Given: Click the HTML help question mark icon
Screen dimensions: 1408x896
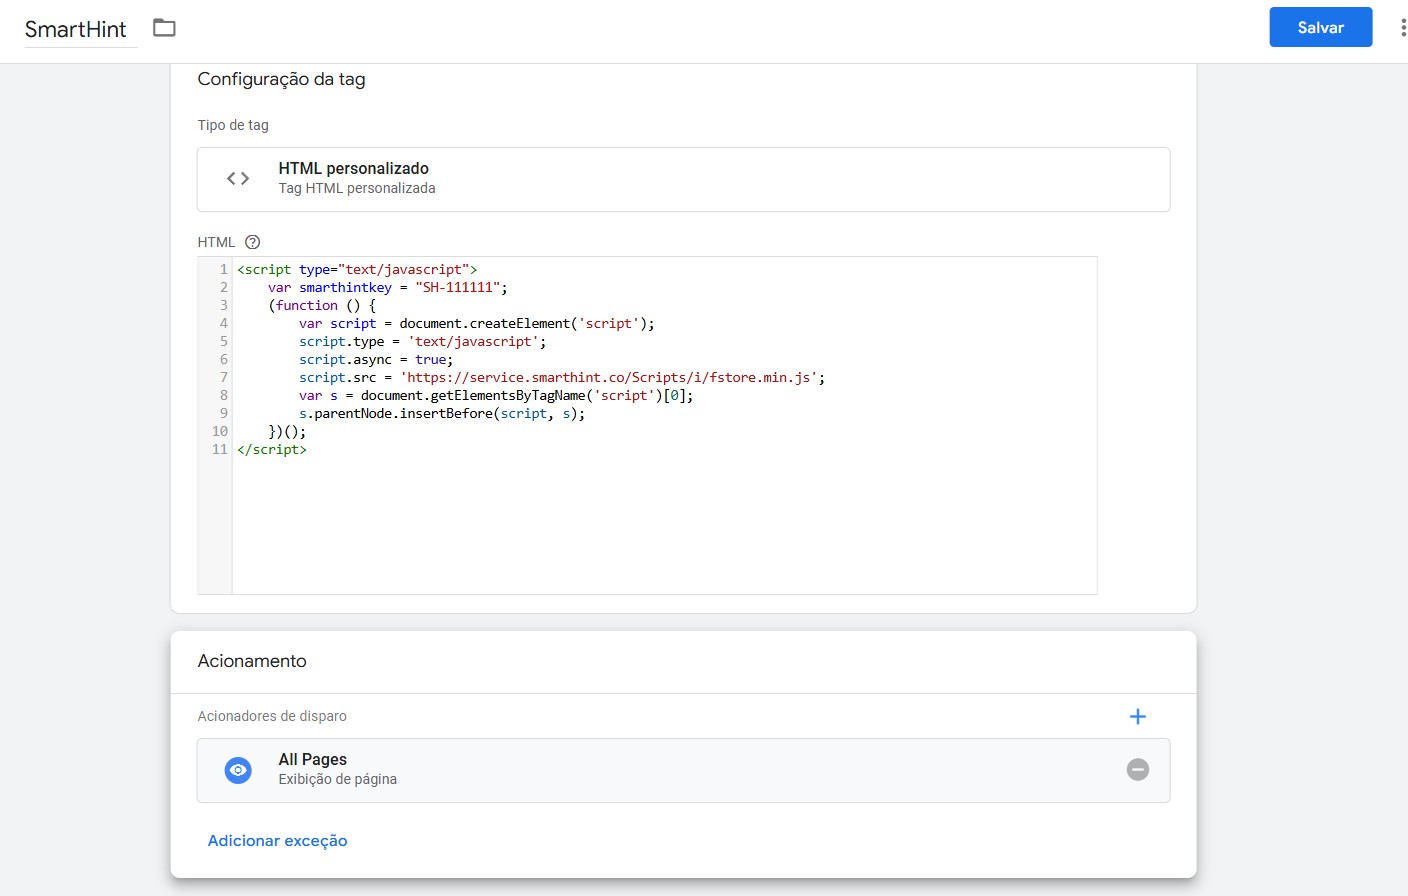Looking at the screenshot, I should 253,242.
